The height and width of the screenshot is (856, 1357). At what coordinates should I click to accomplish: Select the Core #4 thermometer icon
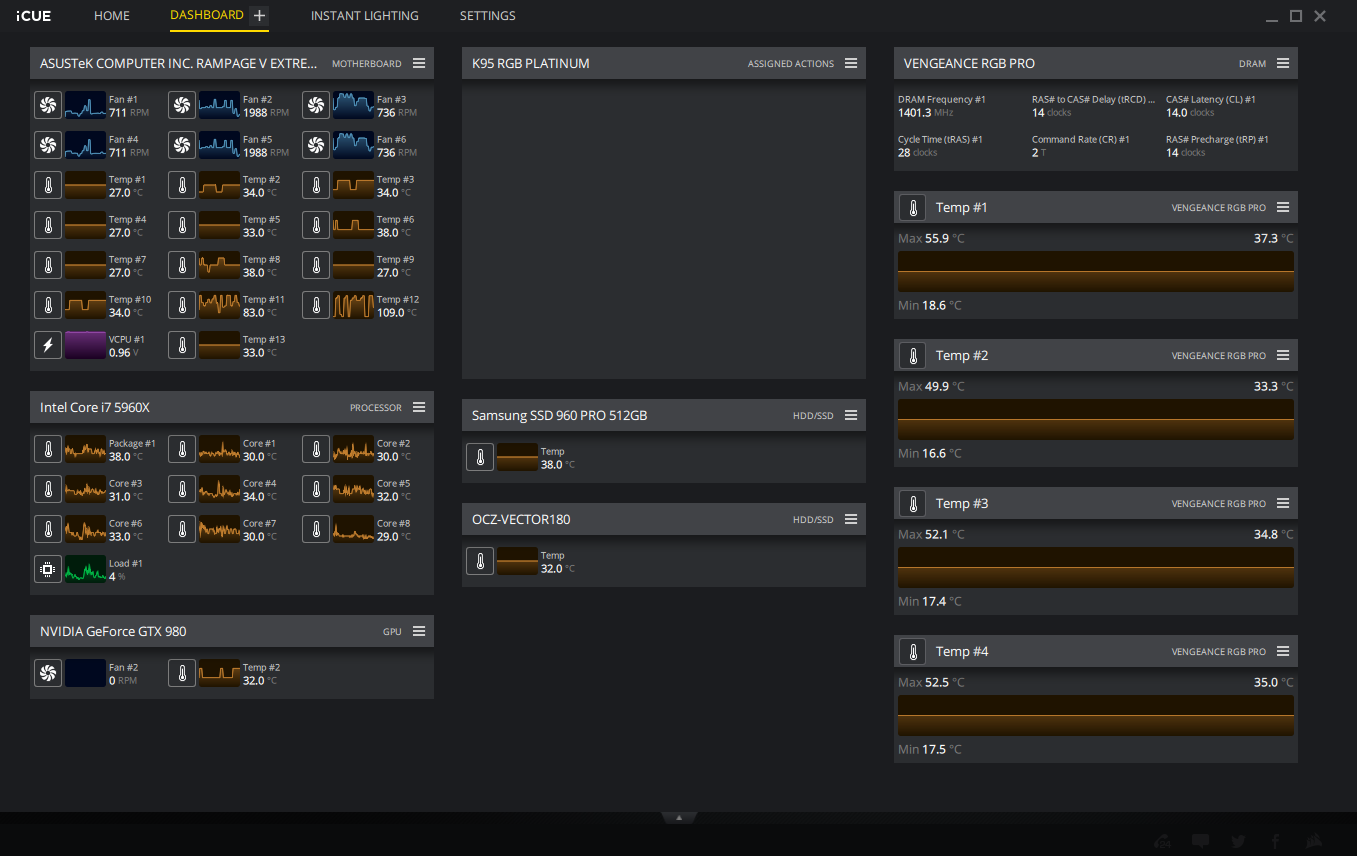181,490
